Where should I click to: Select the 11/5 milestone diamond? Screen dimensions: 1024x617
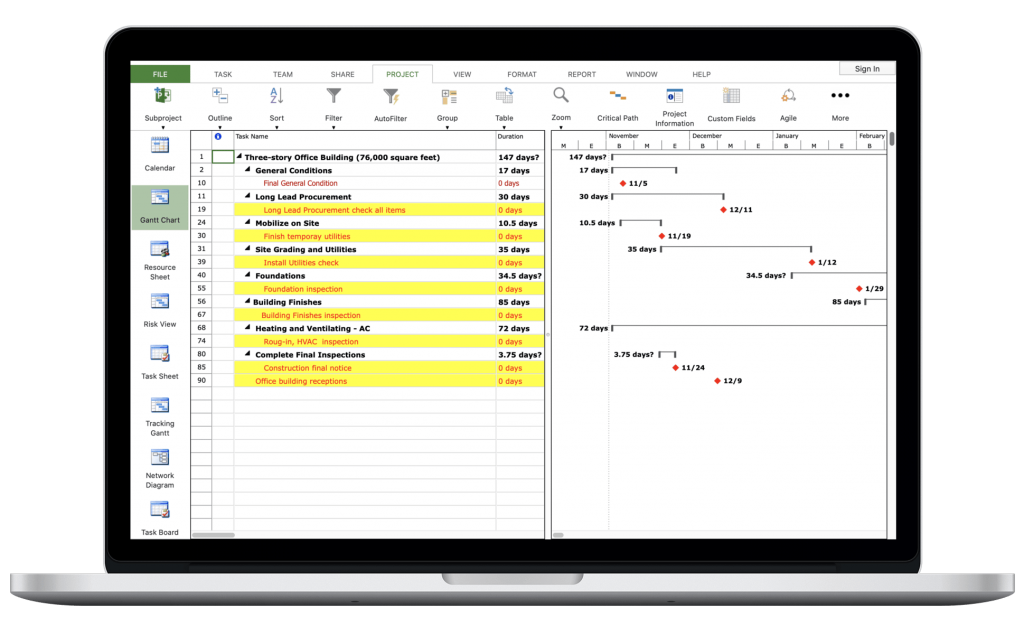coord(624,183)
